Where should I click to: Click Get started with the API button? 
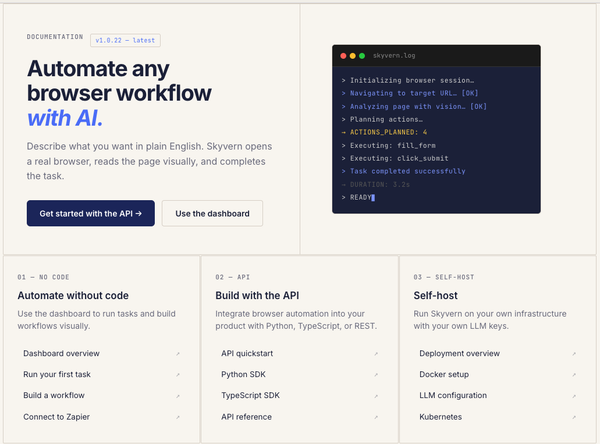coord(91,213)
